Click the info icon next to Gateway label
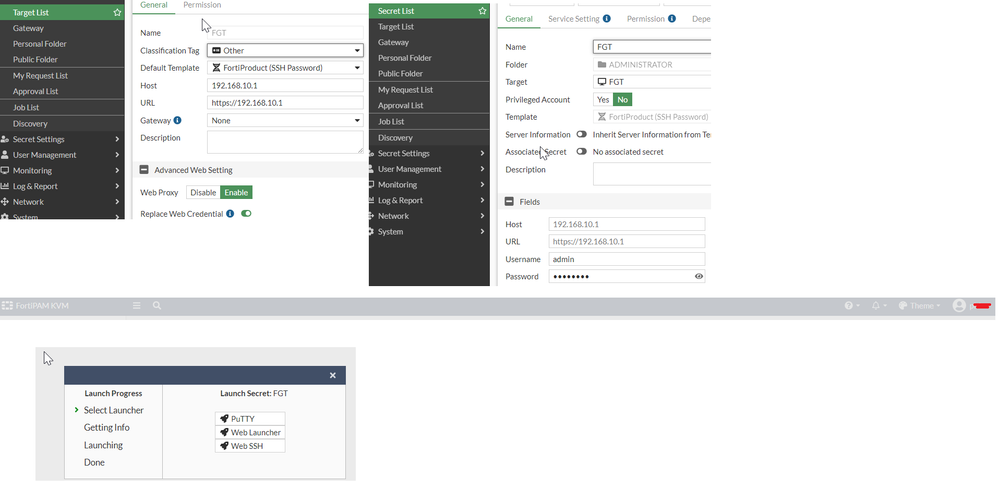Viewport: 999px width, 495px height. point(178,120)
